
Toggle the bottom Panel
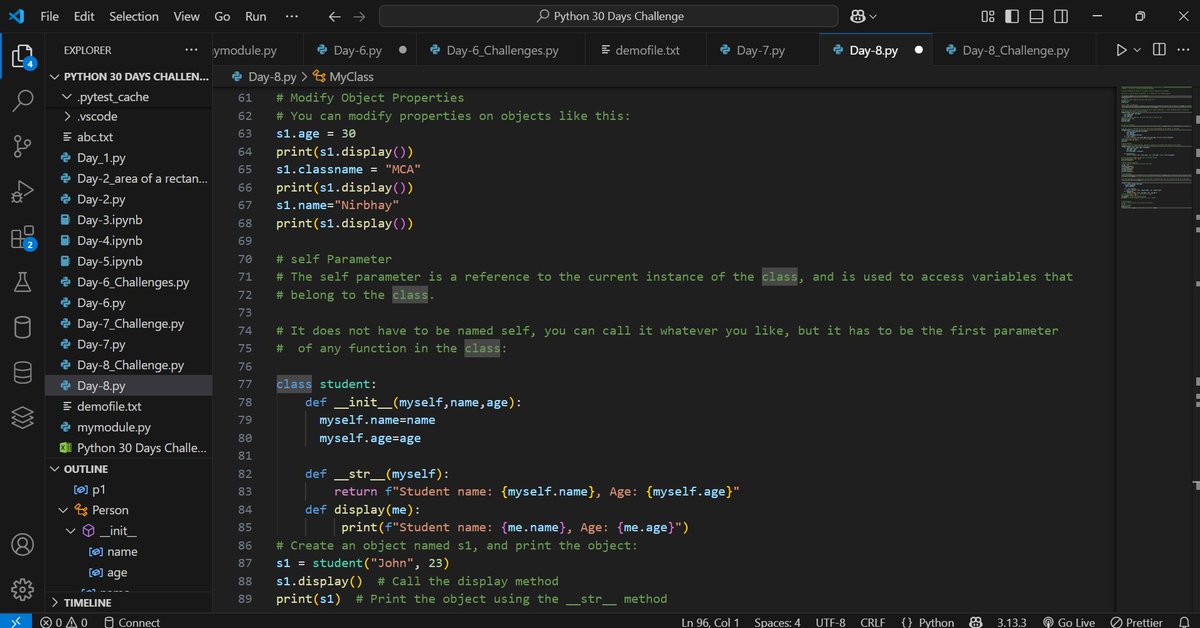pos(1036,16)
